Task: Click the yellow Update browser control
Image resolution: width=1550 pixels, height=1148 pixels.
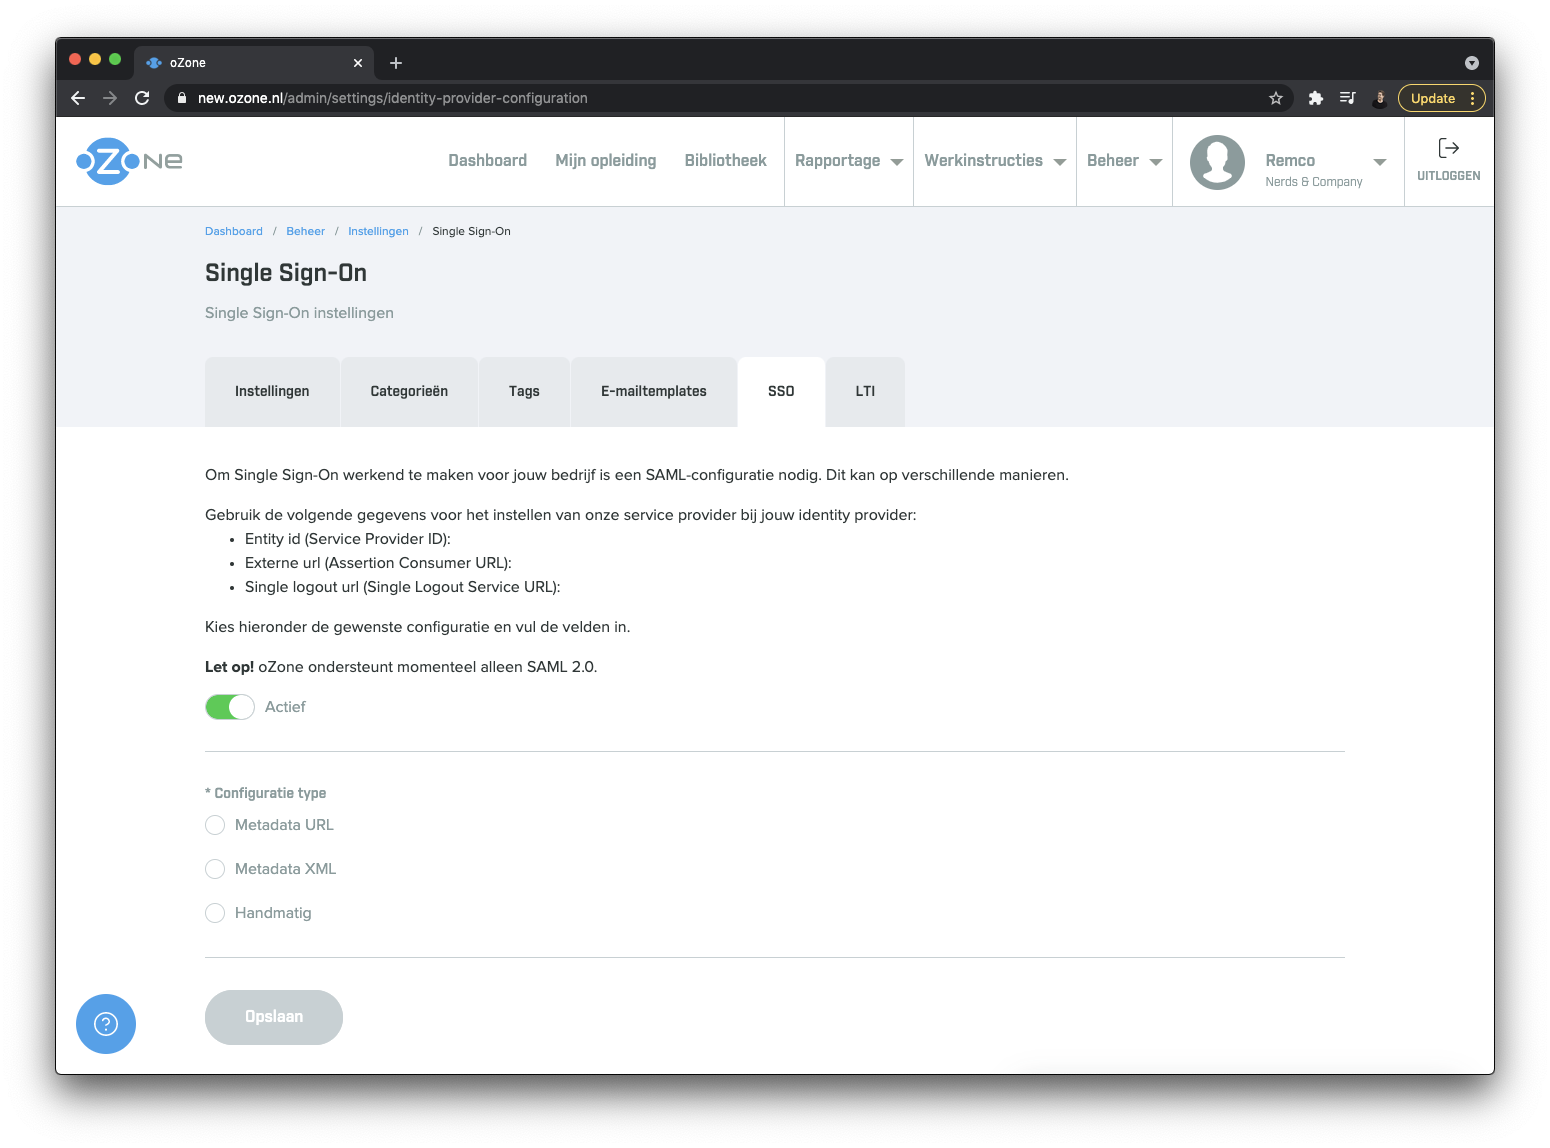Action: coord(1435,98)
